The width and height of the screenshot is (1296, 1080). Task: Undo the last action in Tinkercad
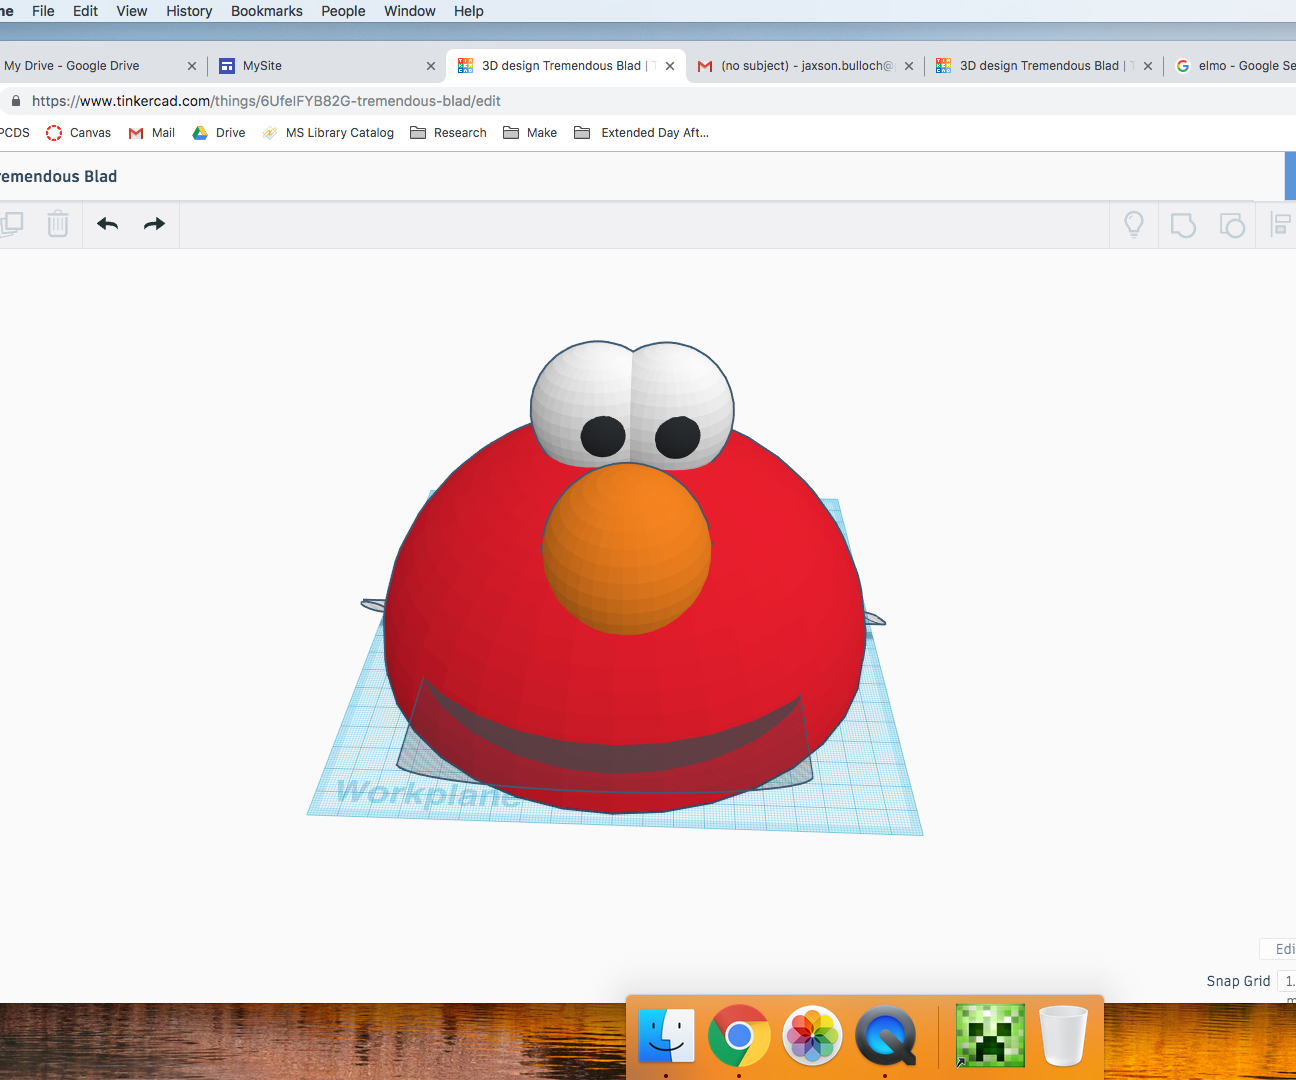click(108, 224)
